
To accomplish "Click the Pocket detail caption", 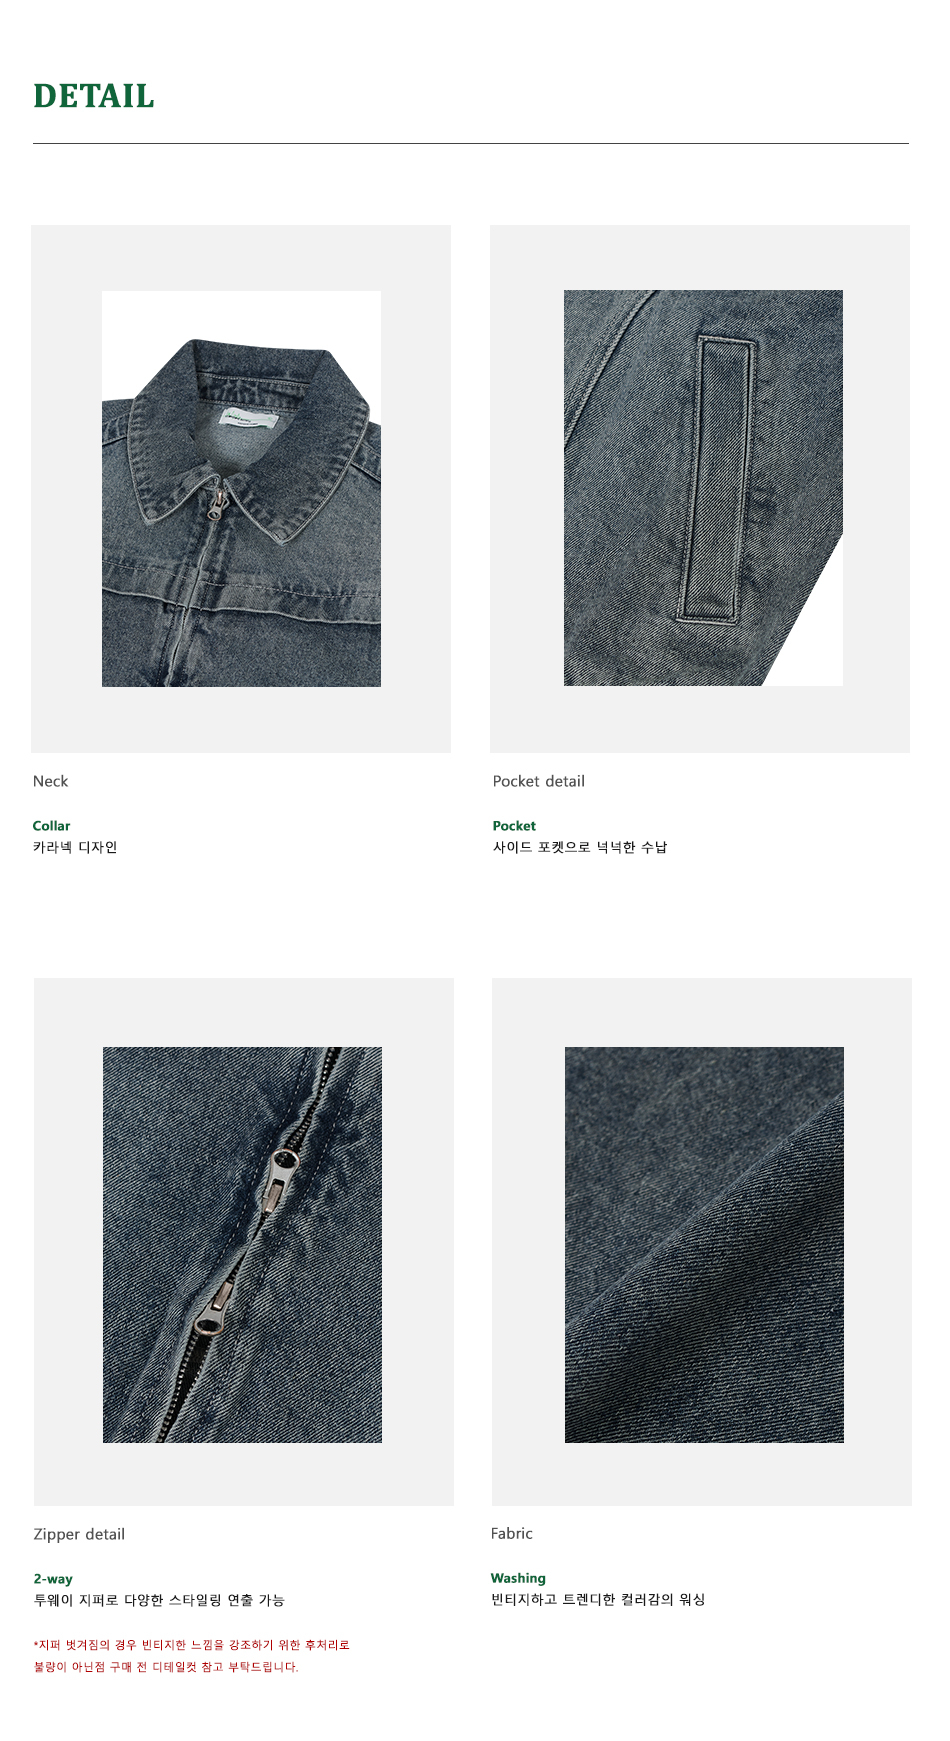I will tap(538, 781).
